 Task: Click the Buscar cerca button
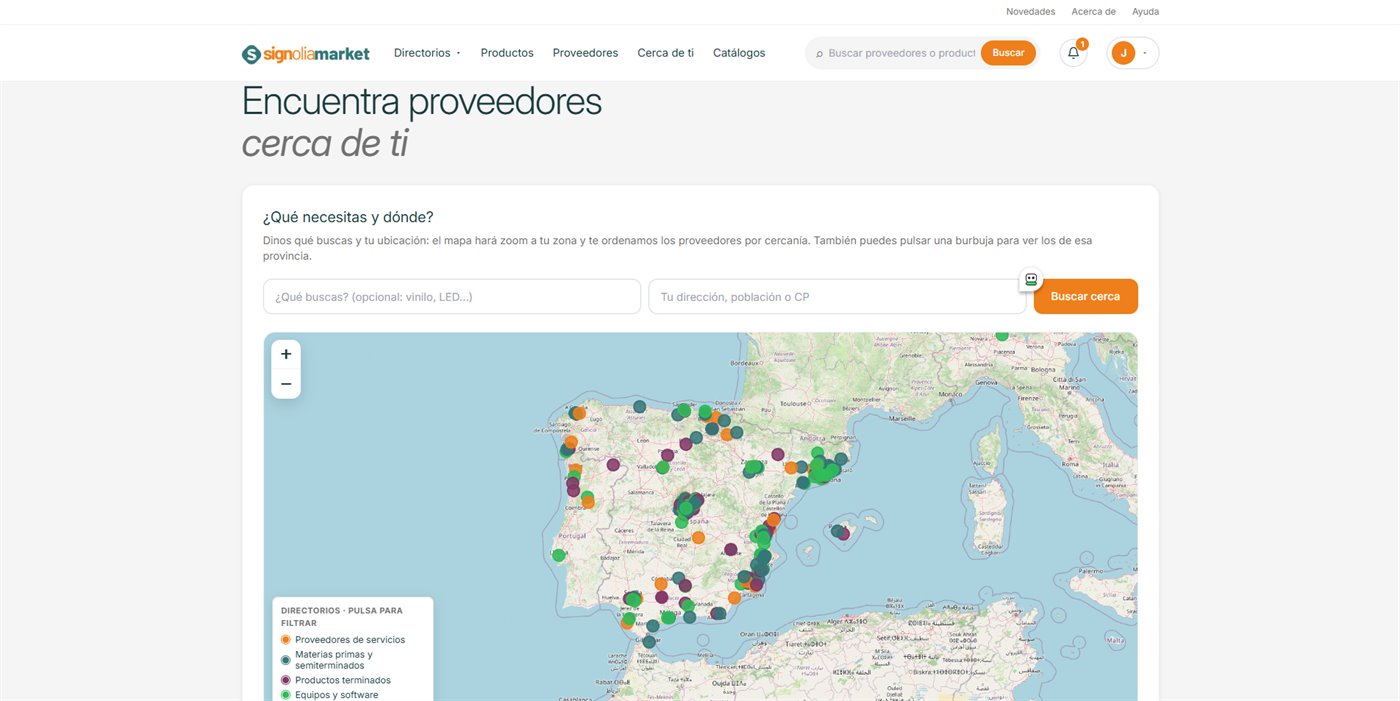(x=1085, y=297)
